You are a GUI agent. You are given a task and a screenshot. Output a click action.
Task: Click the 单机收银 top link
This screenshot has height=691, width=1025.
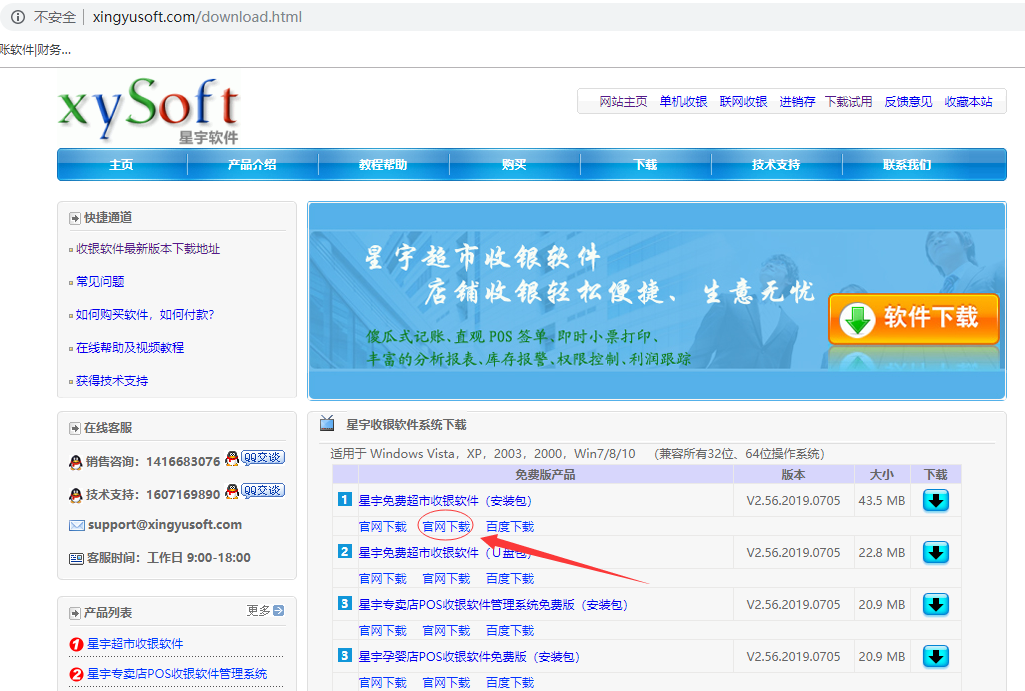(x=683, y=101)
